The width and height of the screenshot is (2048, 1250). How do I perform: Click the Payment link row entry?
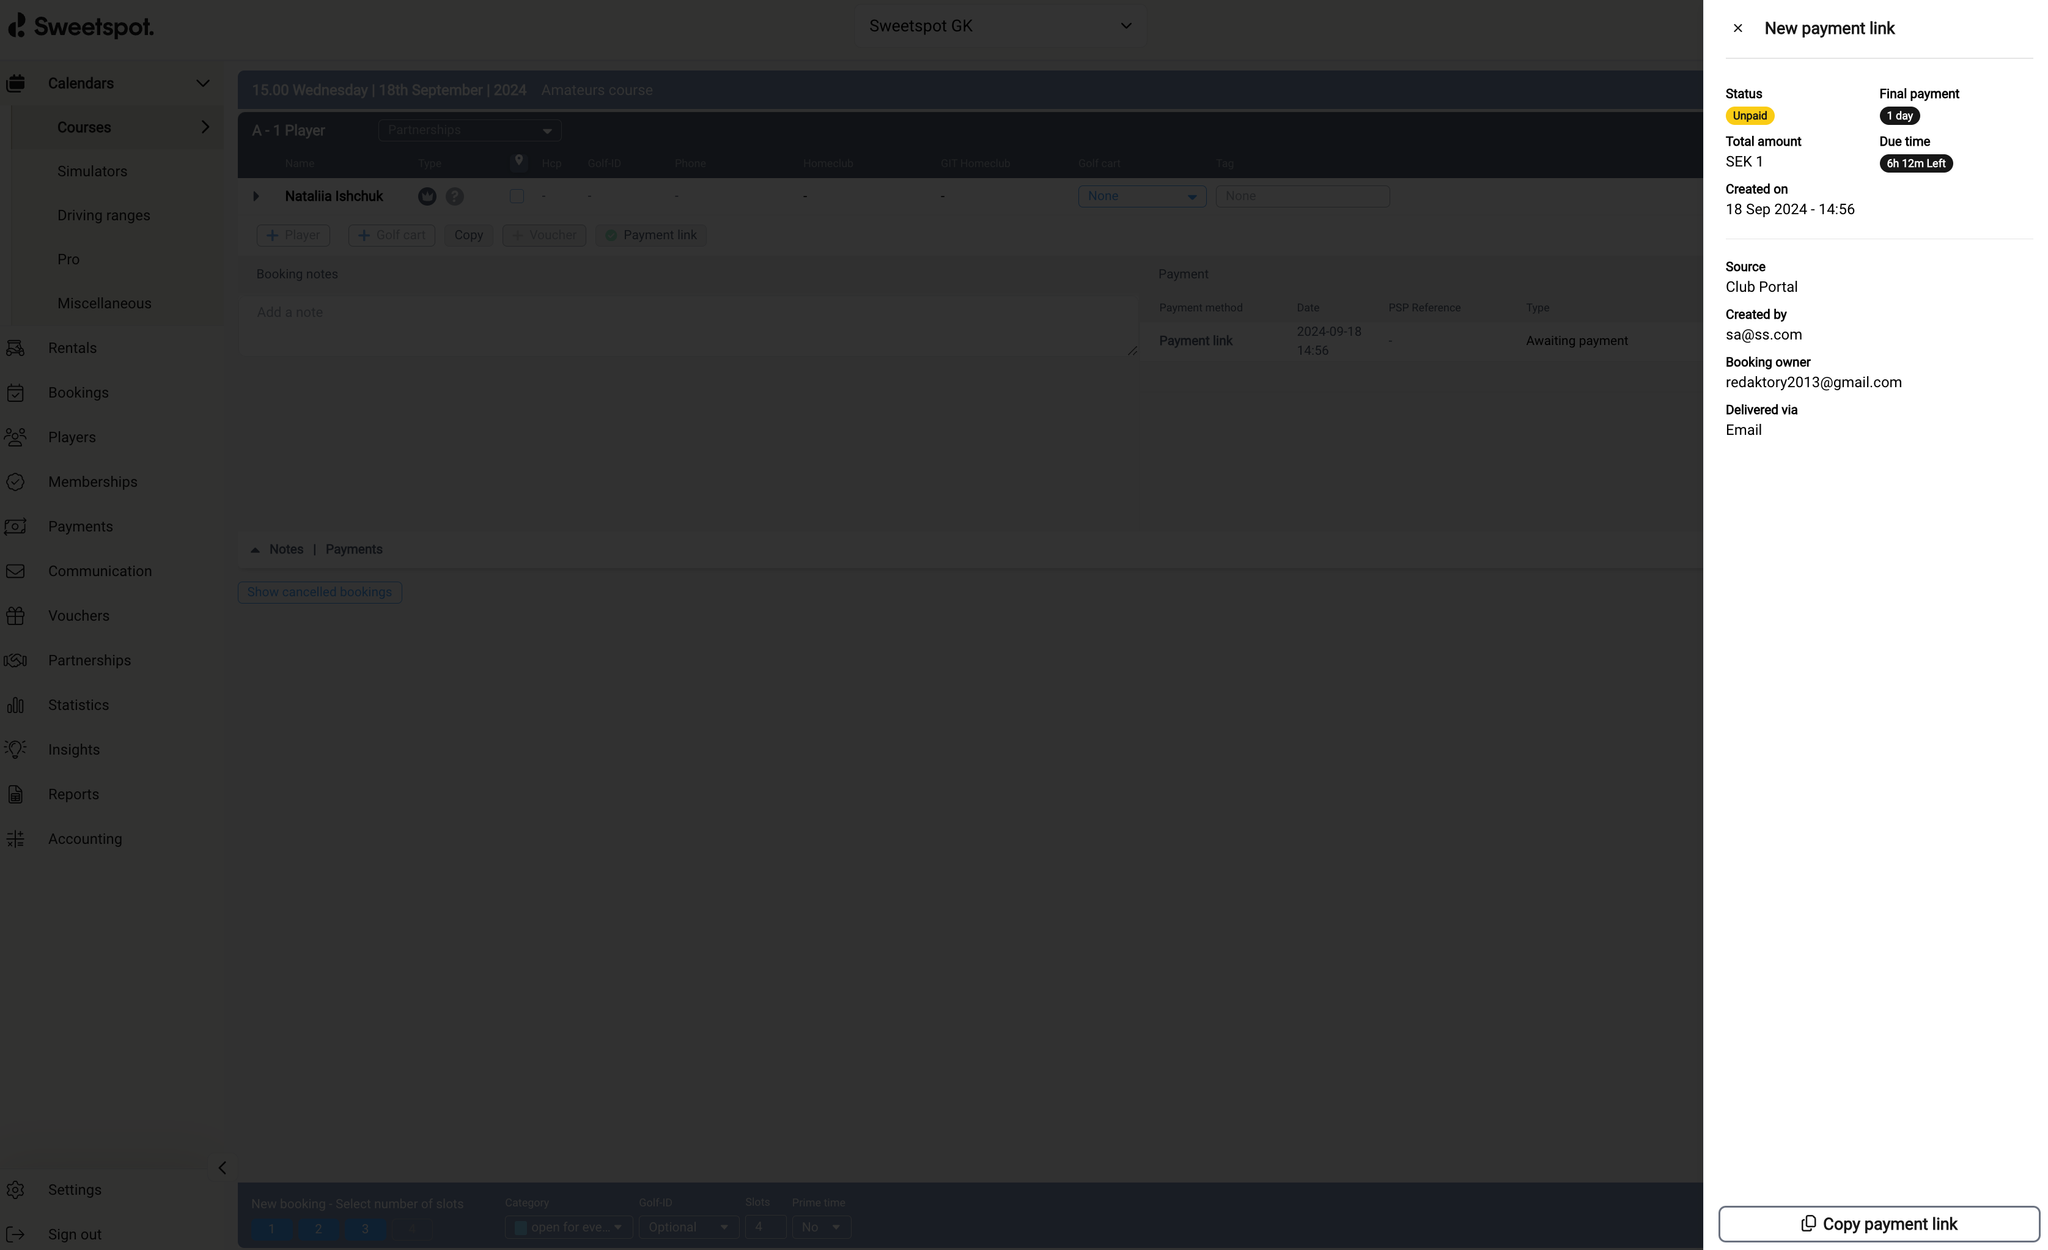(1195, 340)
